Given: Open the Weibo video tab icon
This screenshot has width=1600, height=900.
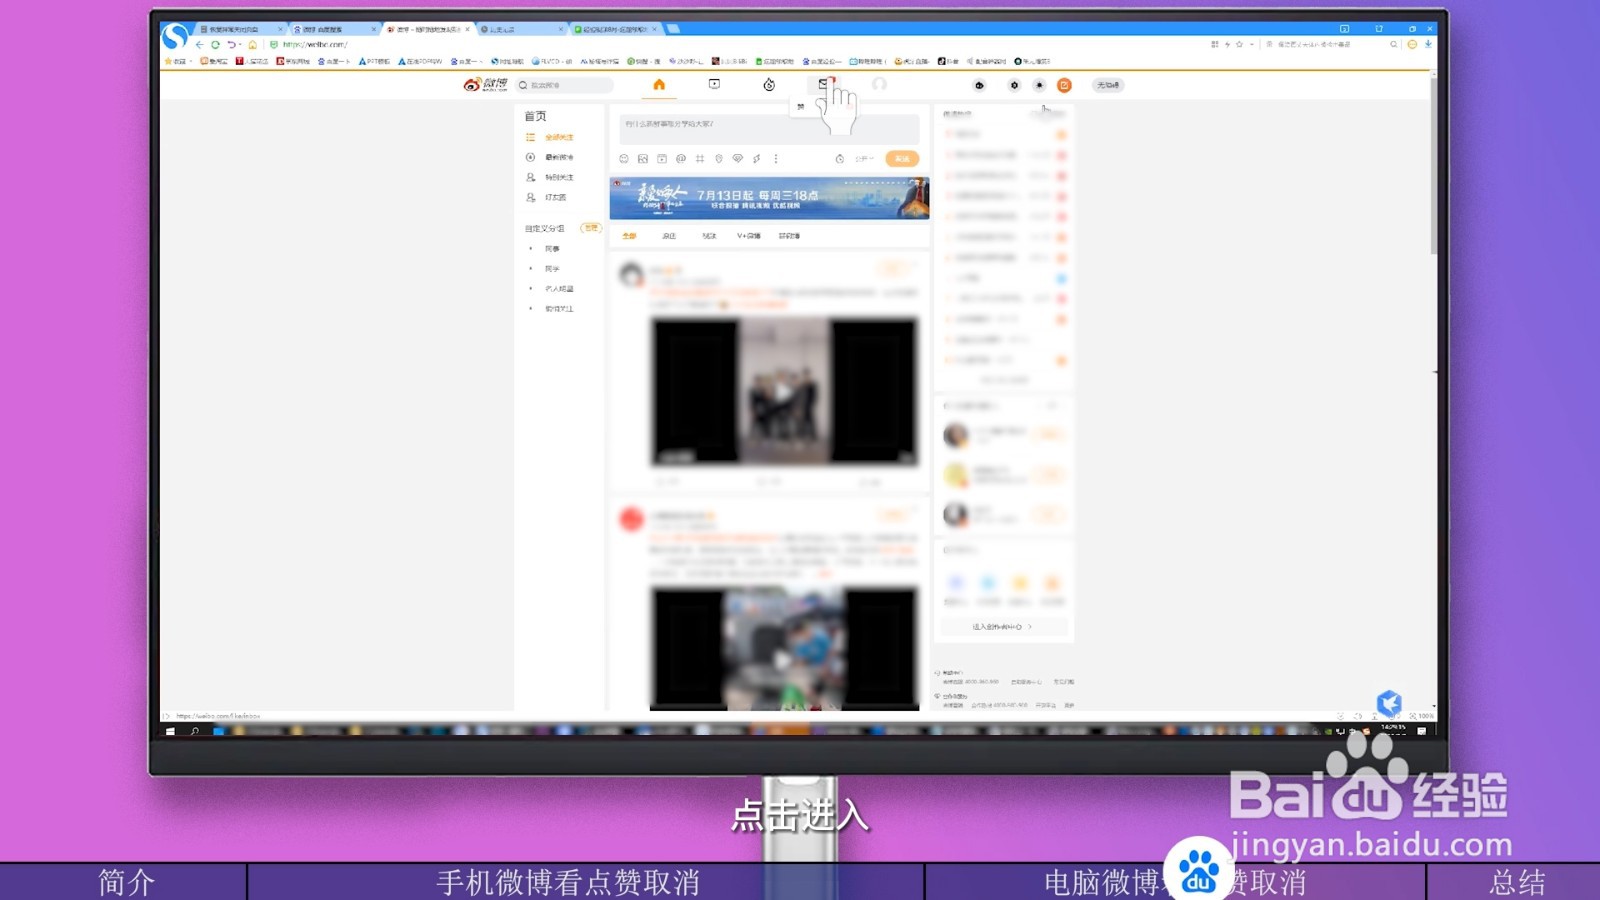Looking at the screenshot, I should 714,85.
